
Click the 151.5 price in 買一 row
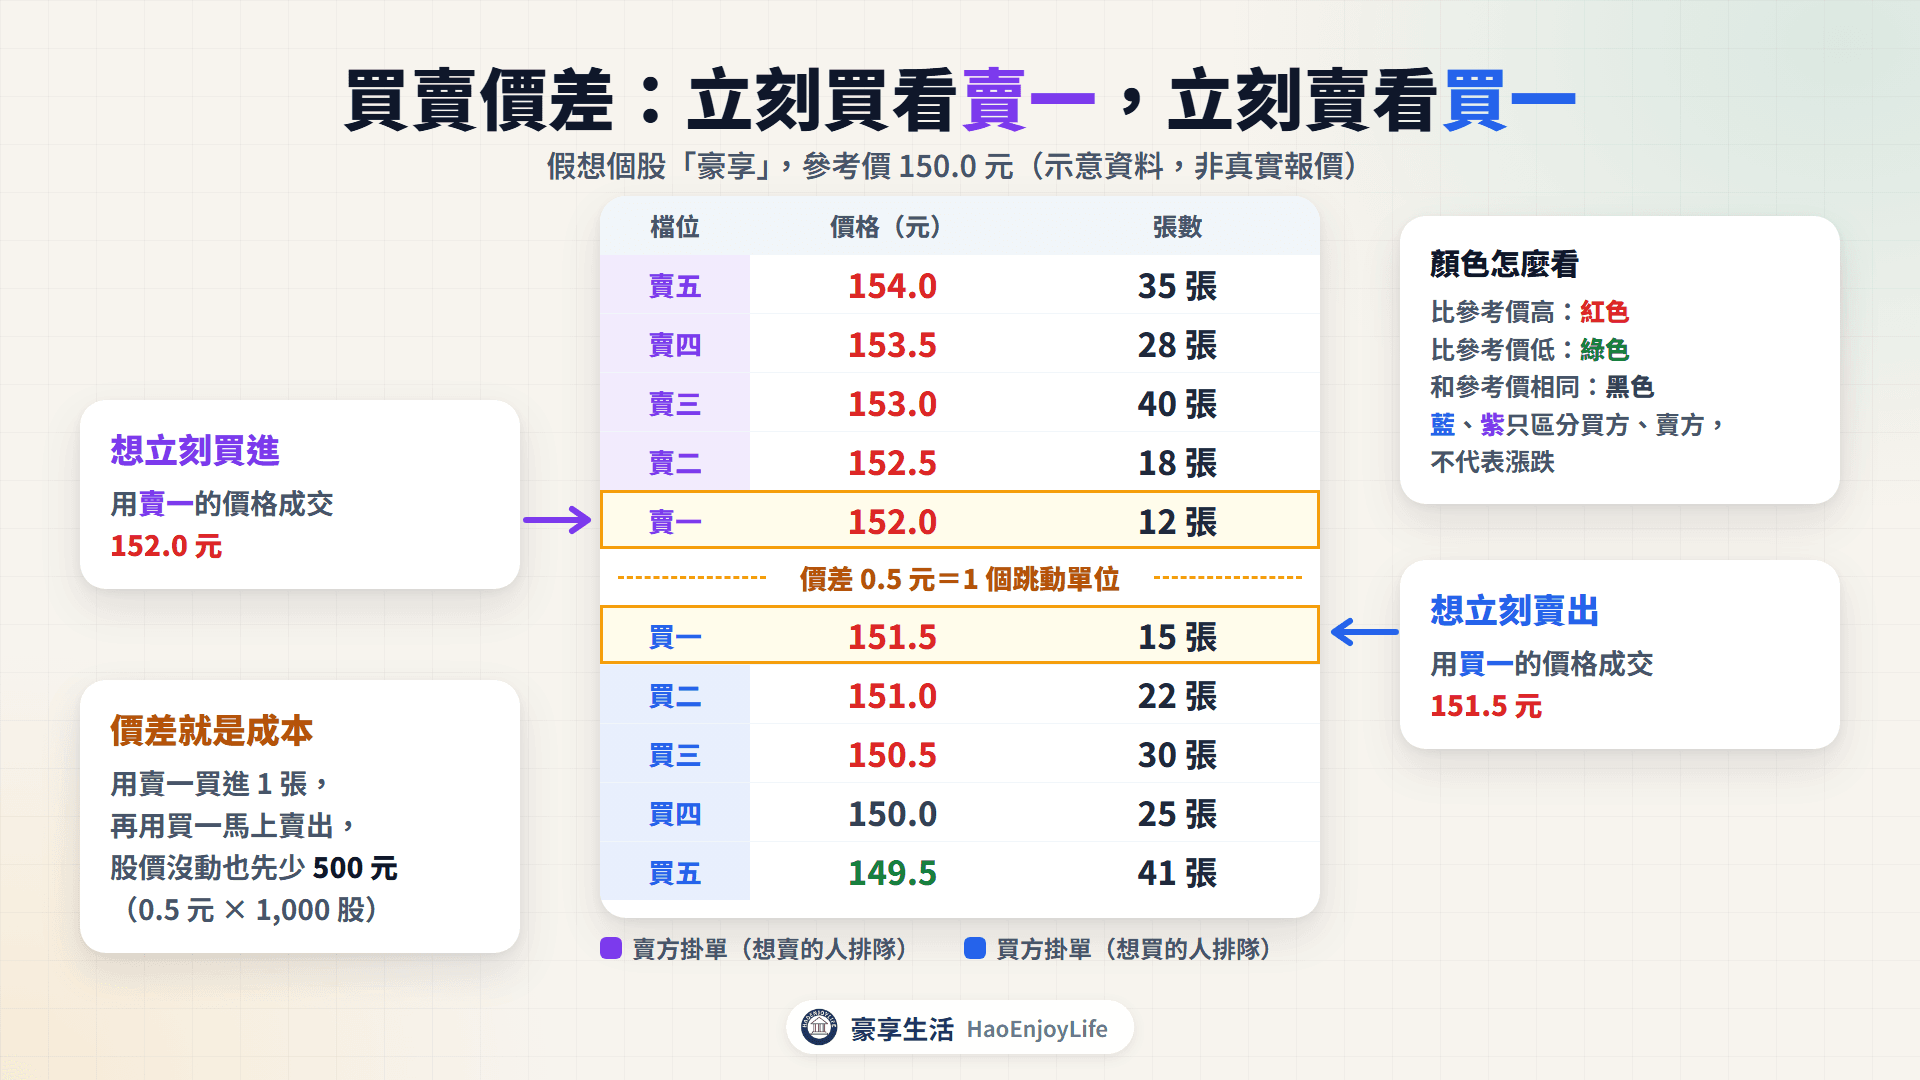pyautogui.click(x=892, y=636)
